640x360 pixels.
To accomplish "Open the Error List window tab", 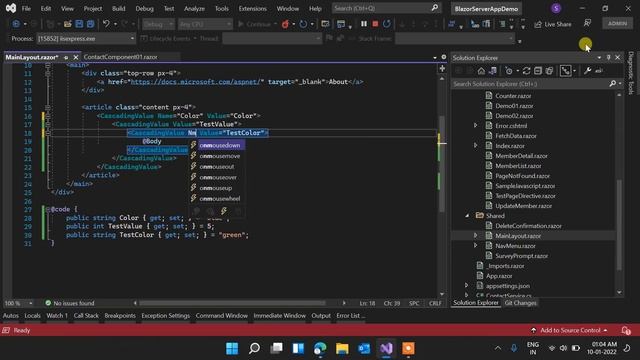I will (x=351, y=316).
